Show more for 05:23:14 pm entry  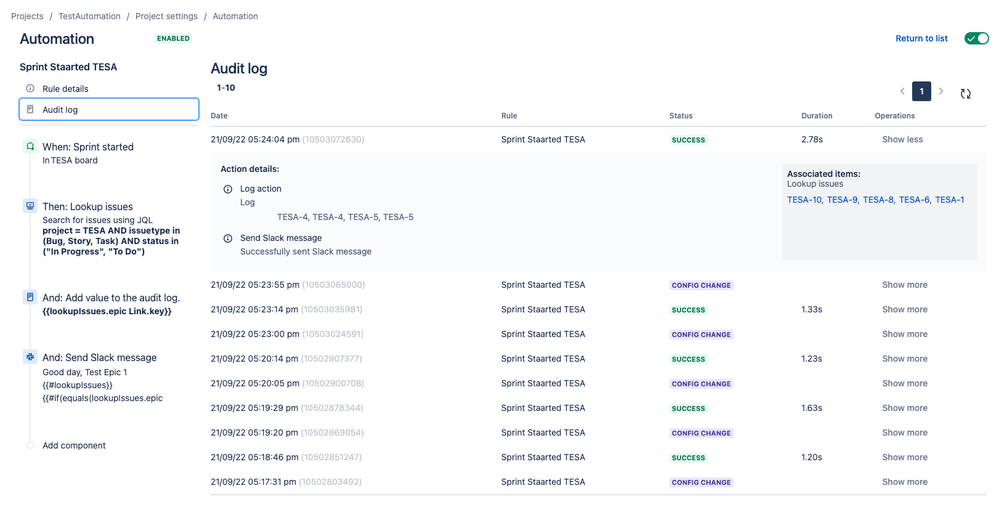point(905,310)
